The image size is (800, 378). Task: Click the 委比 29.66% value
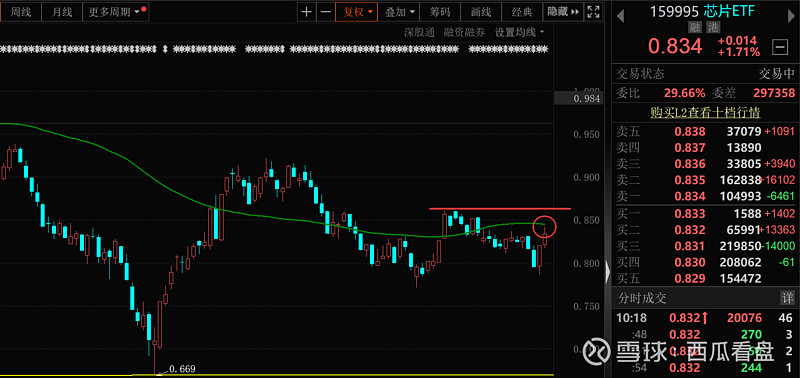[685, 93]
